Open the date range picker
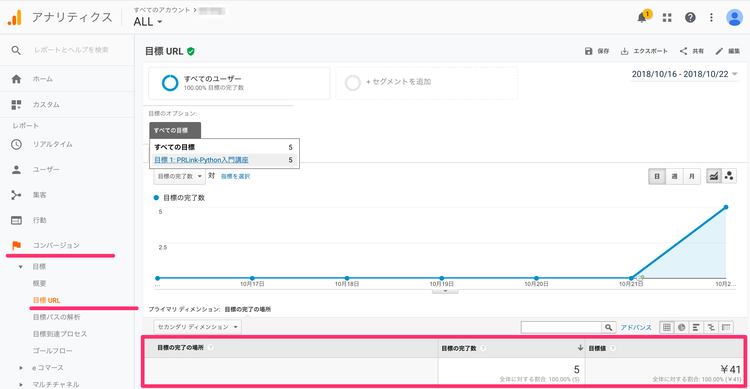This screenshot has height=389, width=750. pyautogui.click(x=684, y=74)
